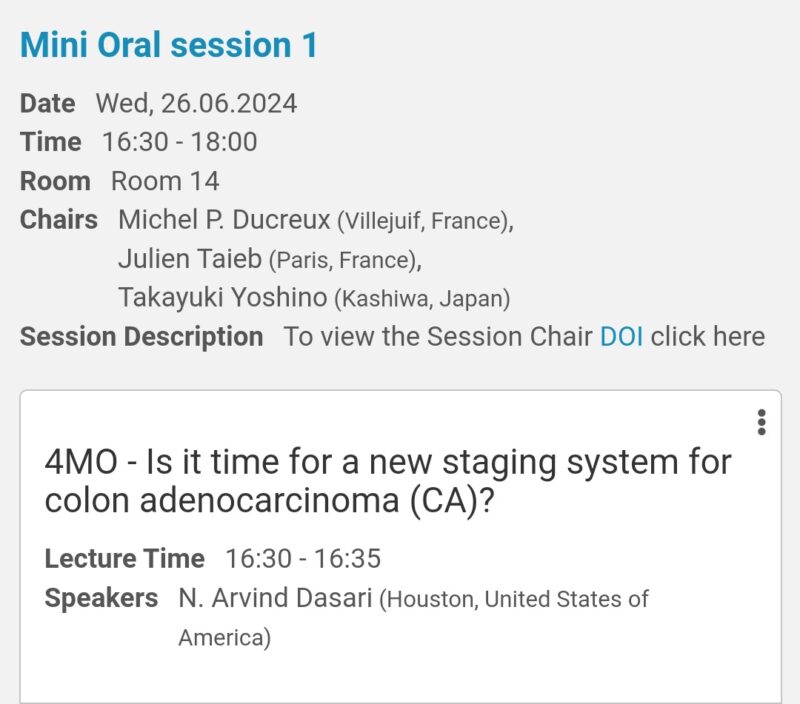Select speaker N. Arvind Dasari

click(275, 598)
